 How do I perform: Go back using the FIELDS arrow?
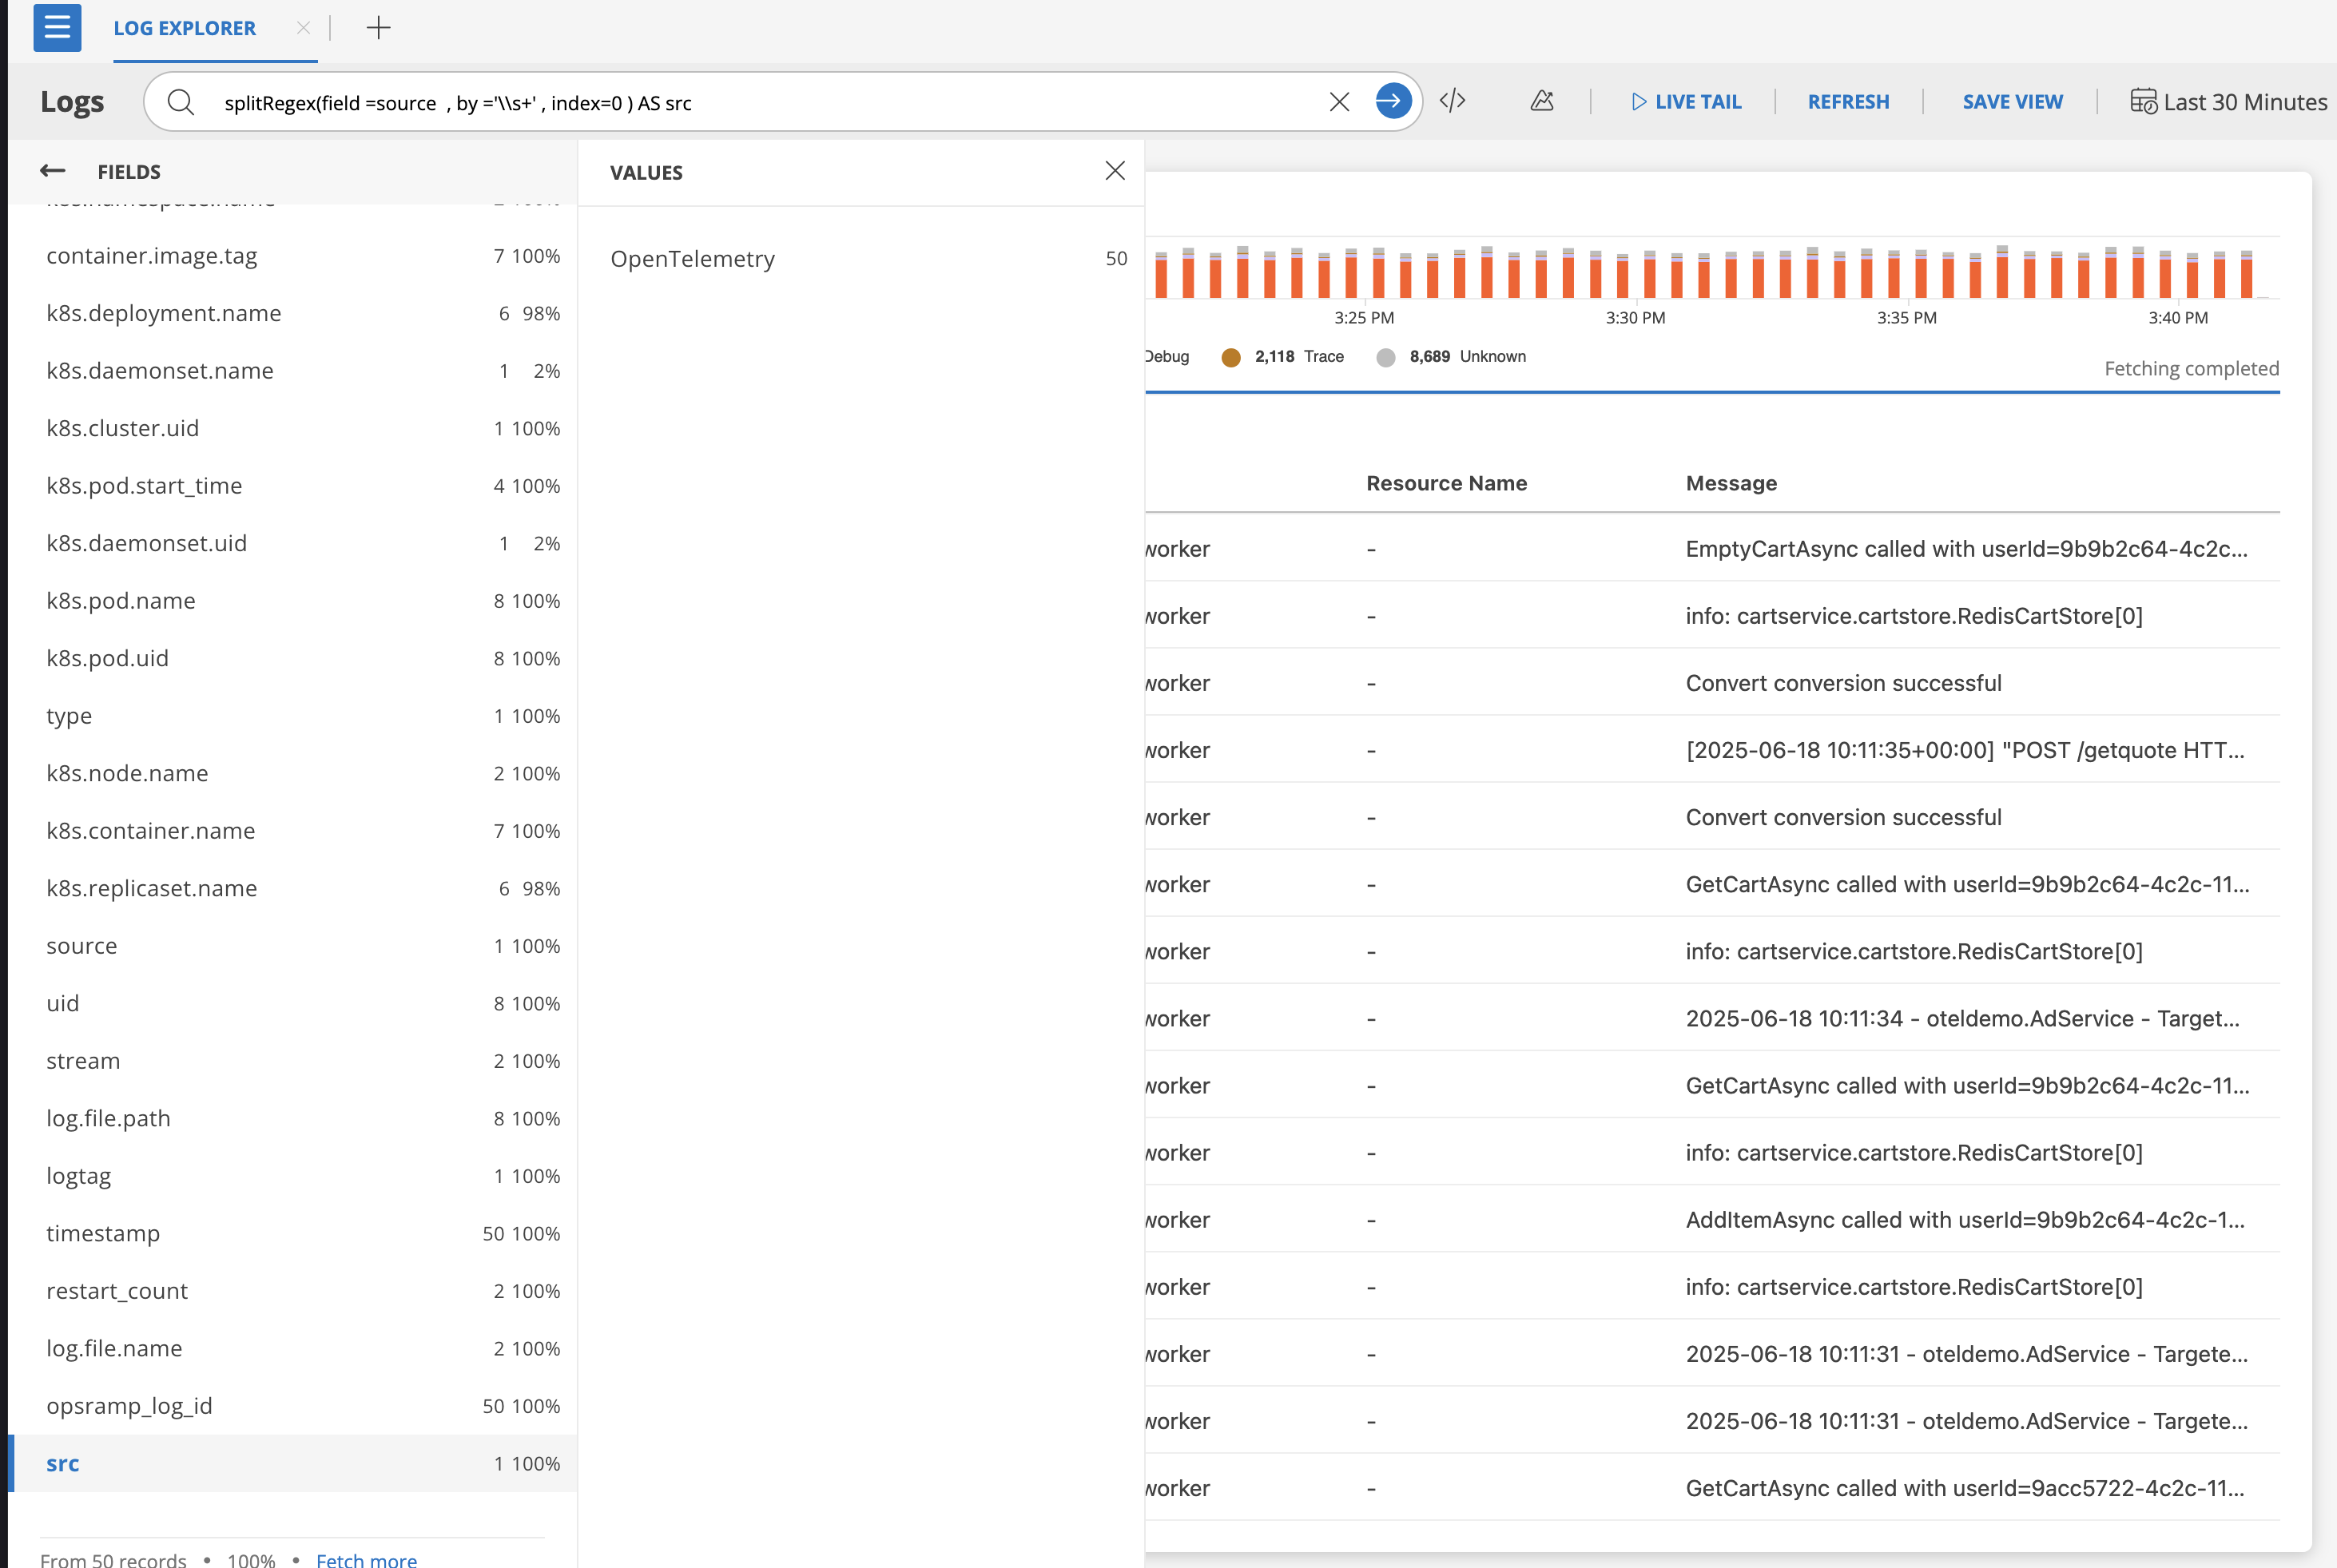click(x=53, y=171)
